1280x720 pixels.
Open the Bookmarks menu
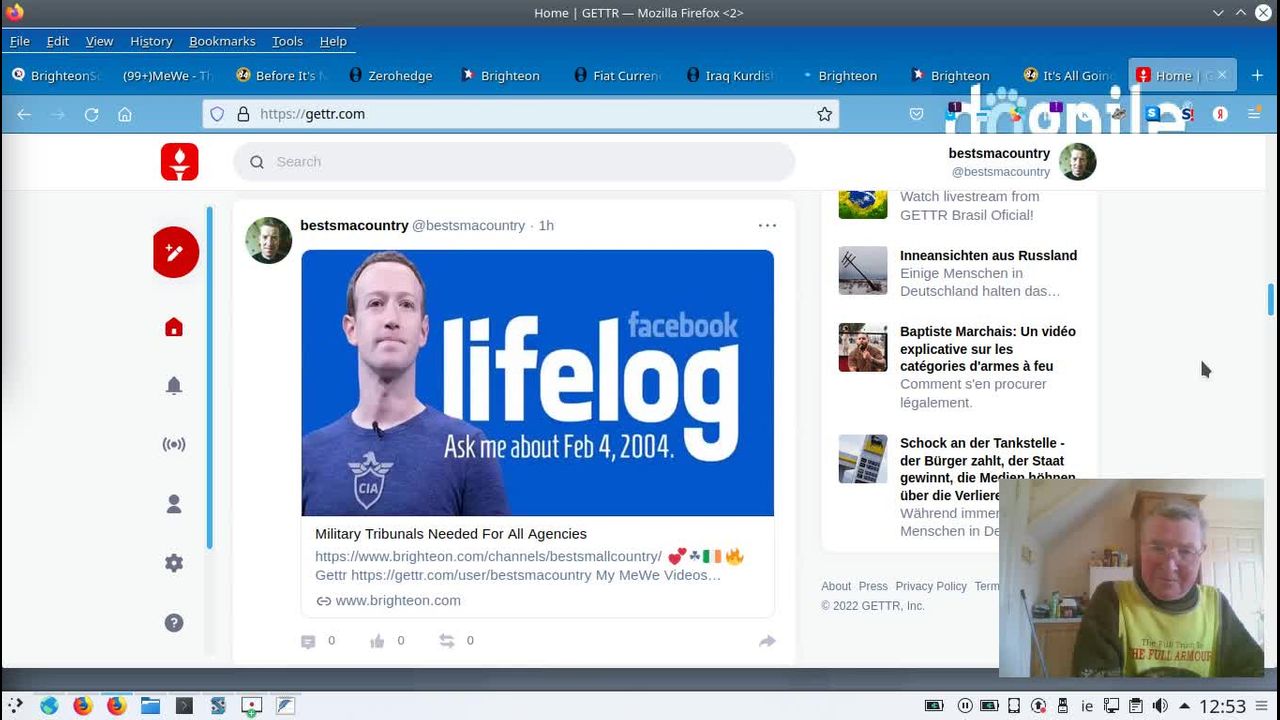click(222, 41)
